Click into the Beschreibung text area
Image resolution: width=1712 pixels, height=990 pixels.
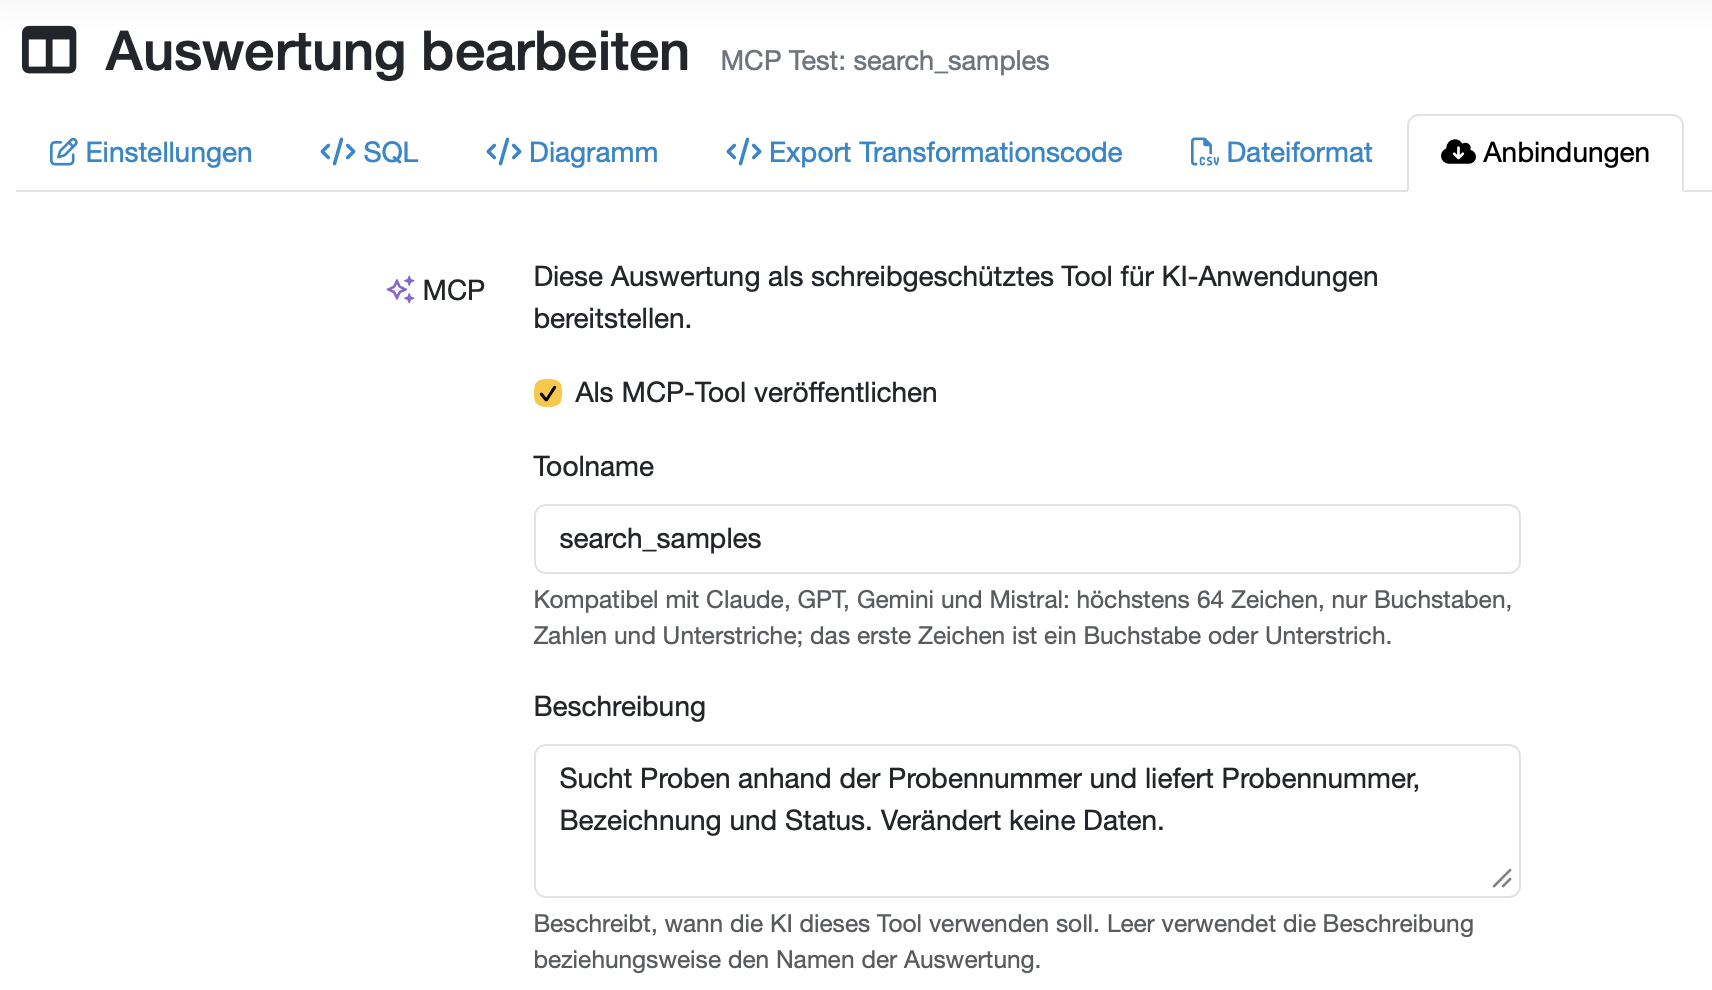pos(1027,821)
